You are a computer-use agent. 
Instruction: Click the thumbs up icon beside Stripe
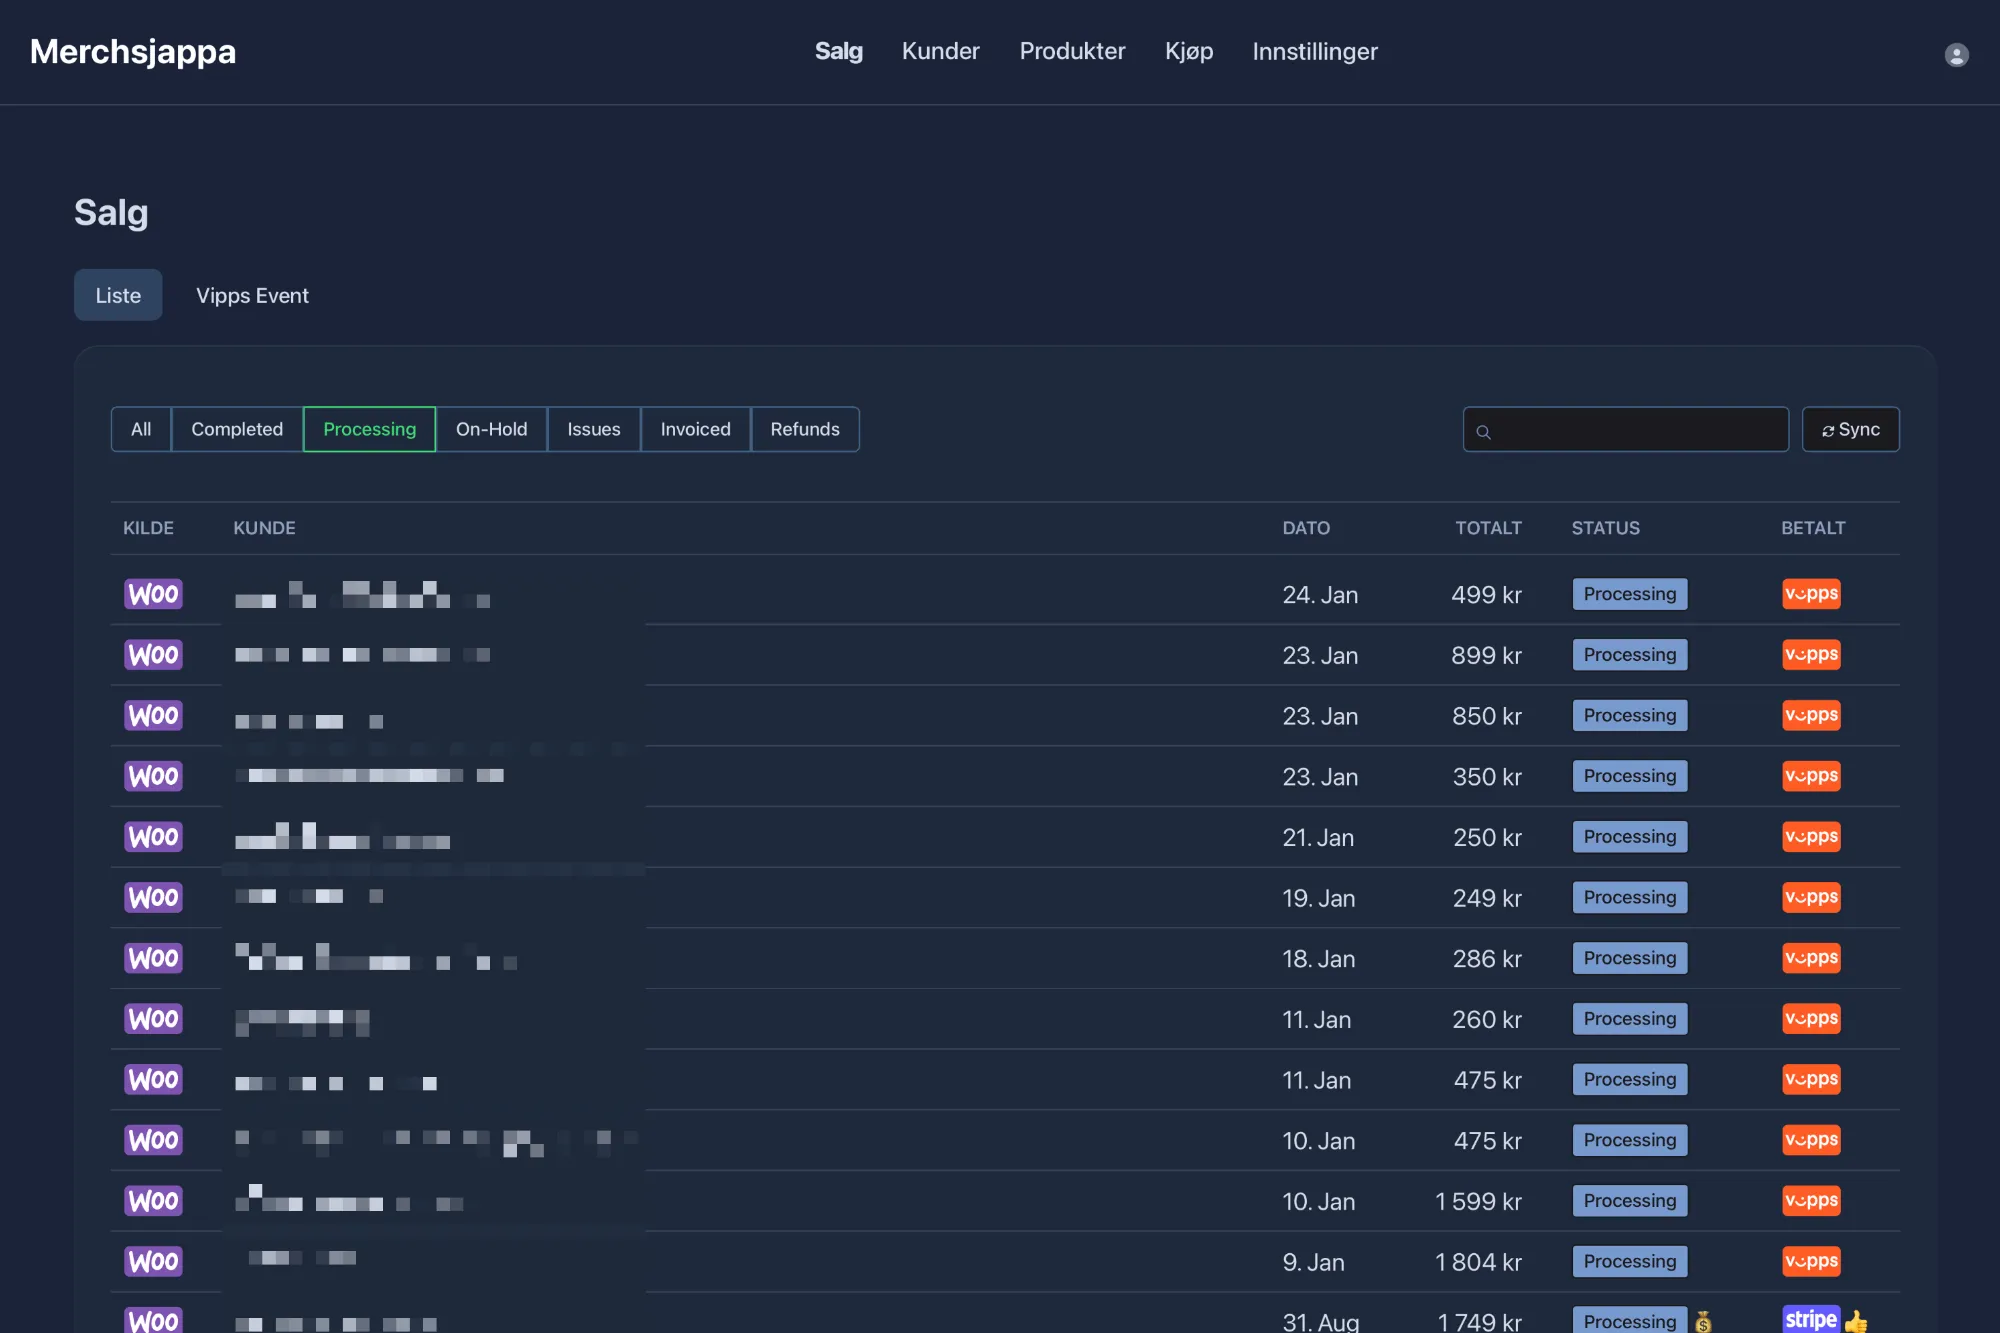(x=1856, y=1321)
